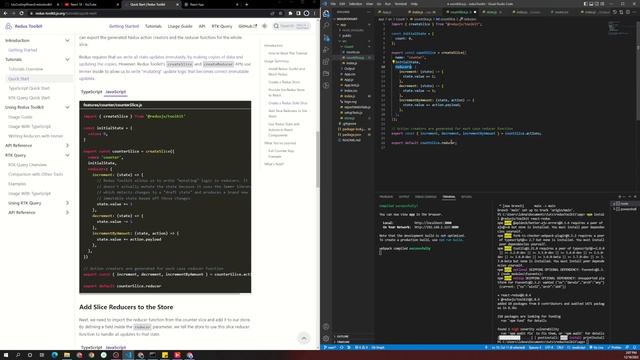Click the browser back arrow
Viewport: 640px width, 360px height.
click(x=5, y=13)
